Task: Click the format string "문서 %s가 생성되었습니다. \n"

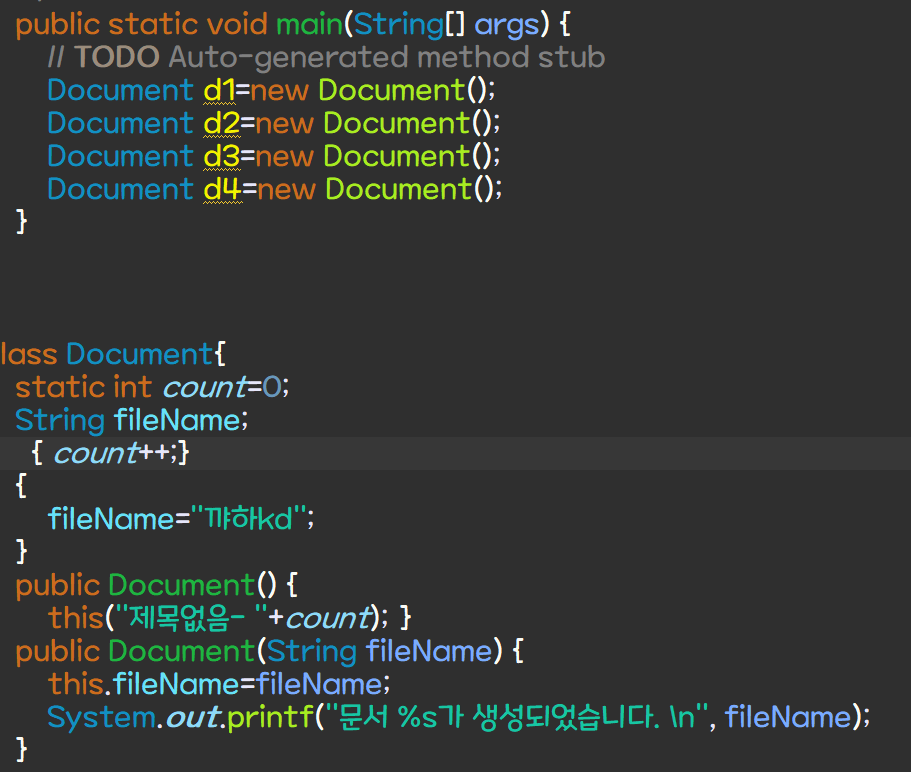Action: [517, 717]
